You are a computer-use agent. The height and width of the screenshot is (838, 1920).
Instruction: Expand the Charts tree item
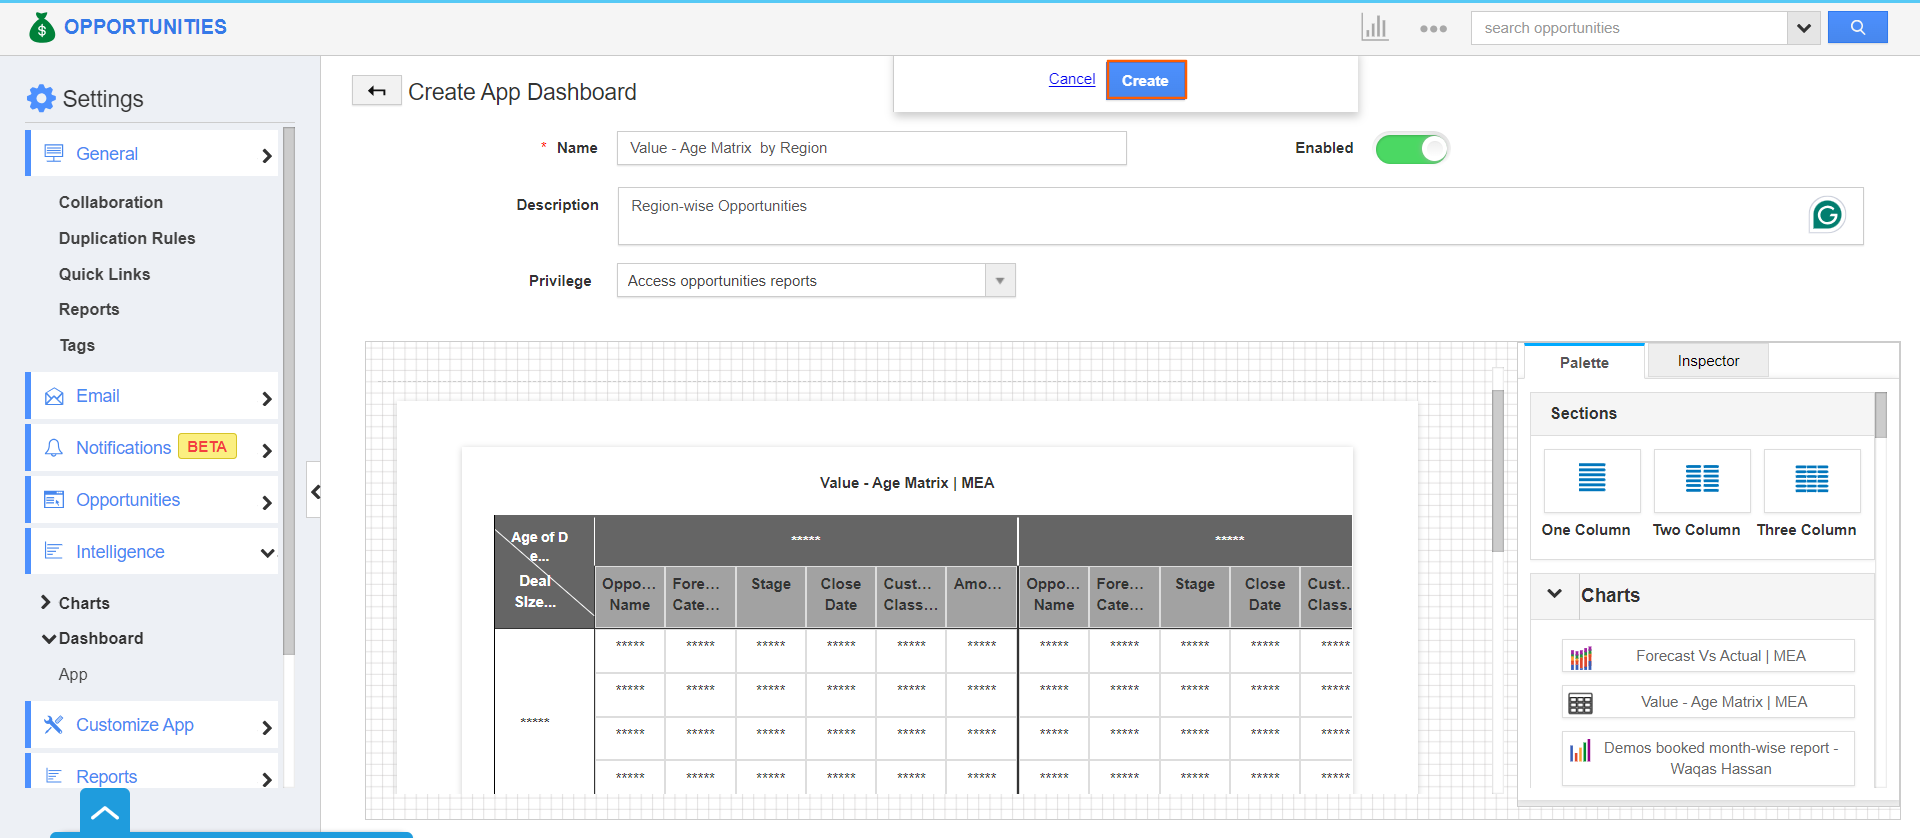(46, 602)
